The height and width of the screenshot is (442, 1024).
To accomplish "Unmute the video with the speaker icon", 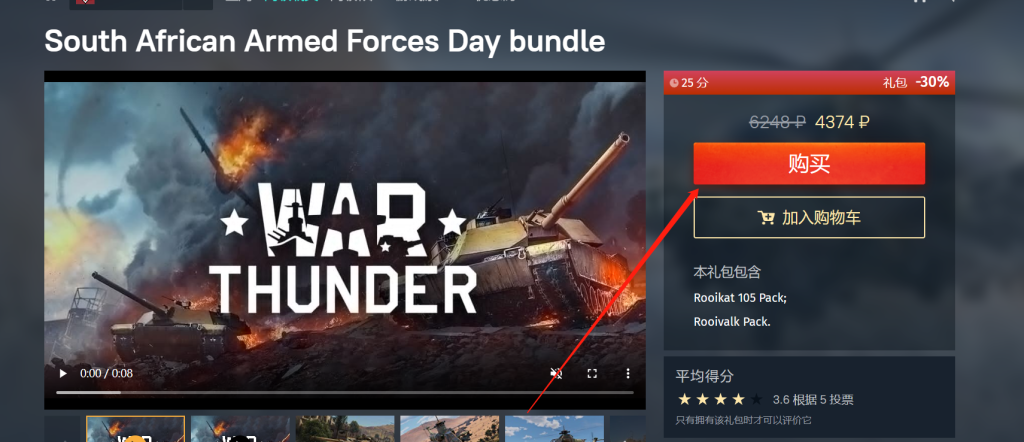I will point(556,373).
